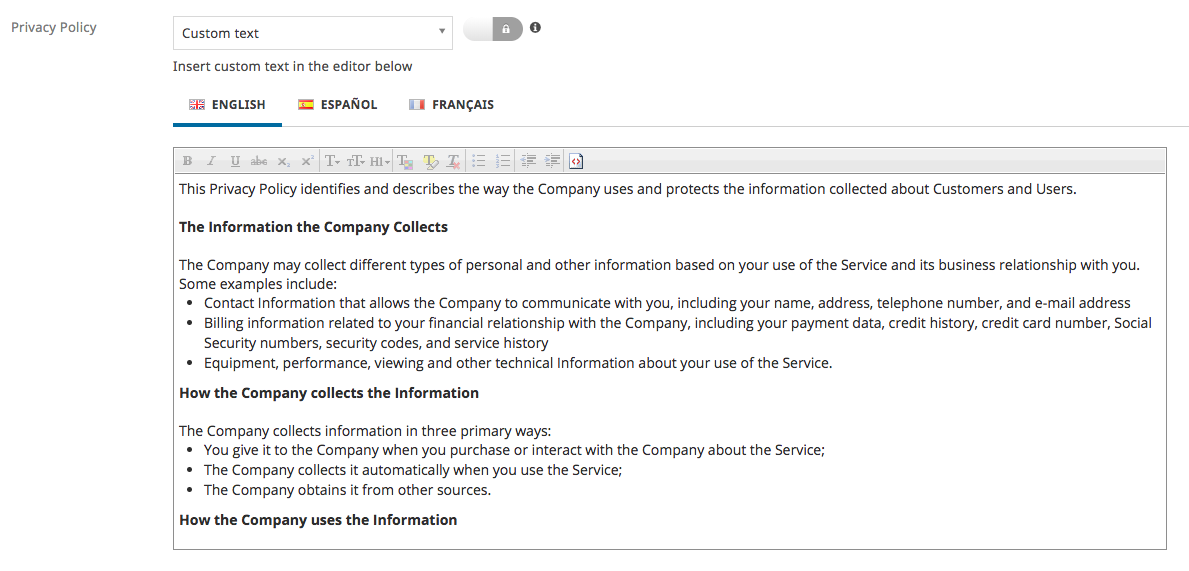
Task: Apply italic formatting
Action: pos(212,161)
